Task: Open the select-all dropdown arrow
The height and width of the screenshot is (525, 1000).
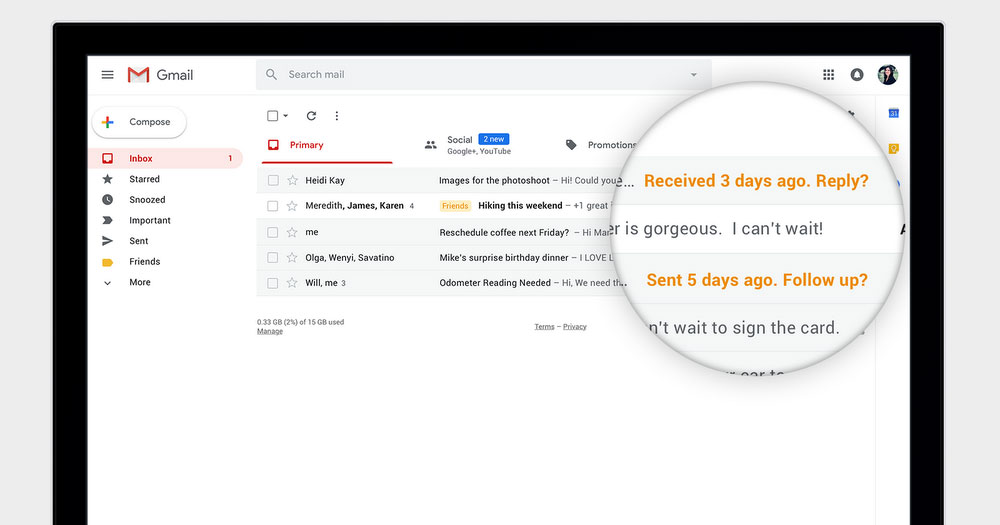Action: (x=286, y=115)
